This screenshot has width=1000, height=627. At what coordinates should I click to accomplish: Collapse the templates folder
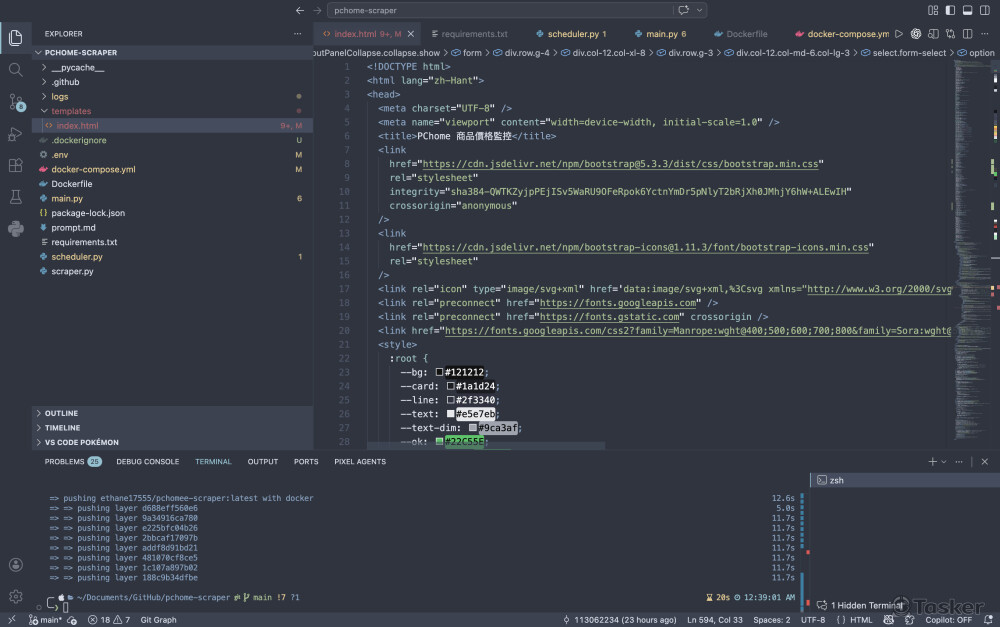pyautogui.click(x=70, y=111)
